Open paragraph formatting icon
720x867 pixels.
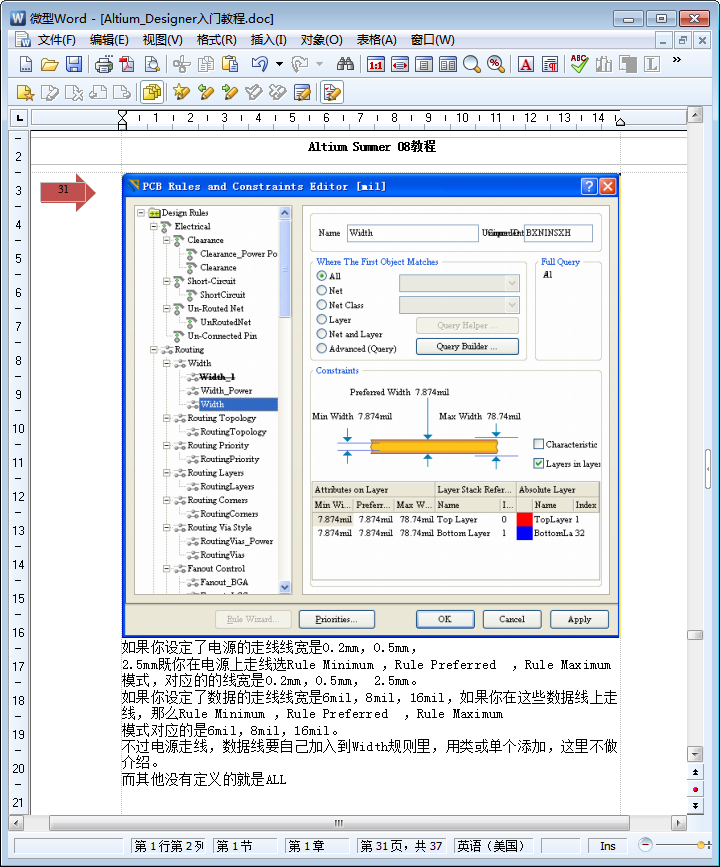(x=550, y=65)
